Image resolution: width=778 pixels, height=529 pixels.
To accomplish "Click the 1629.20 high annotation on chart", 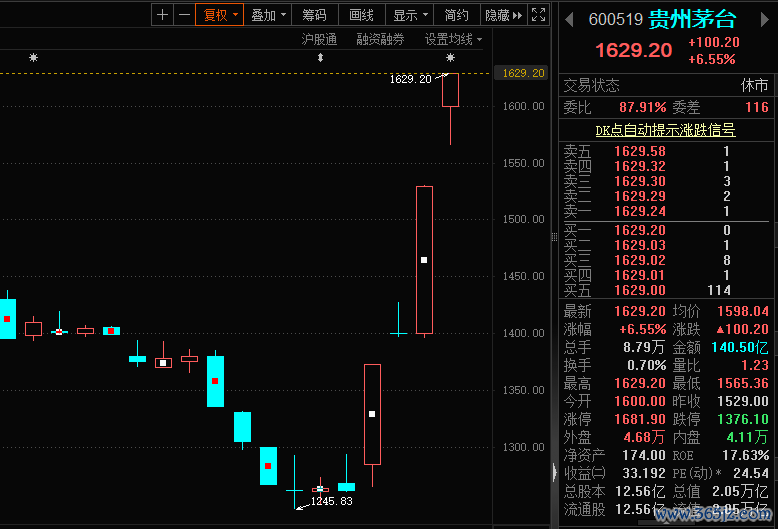I will (410, 79).
